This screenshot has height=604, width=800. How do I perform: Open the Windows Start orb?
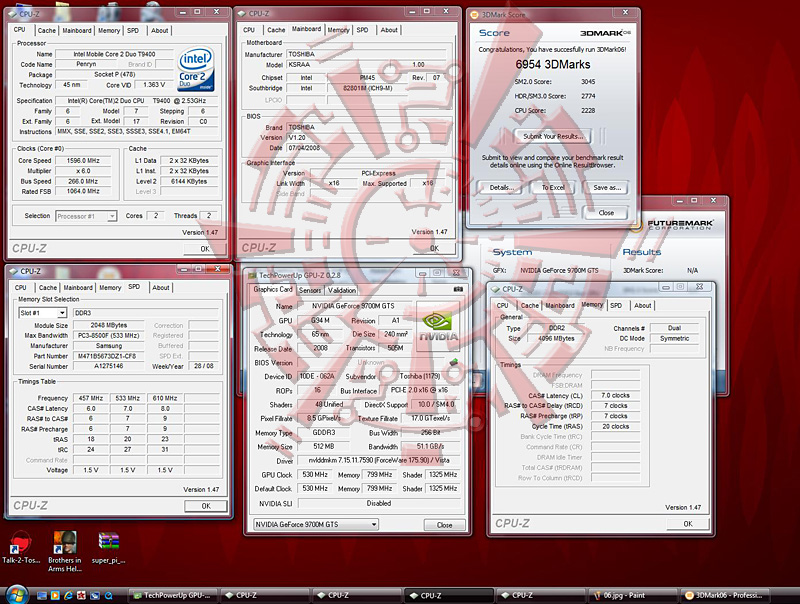pyautogui.click(x=16, y=594)
